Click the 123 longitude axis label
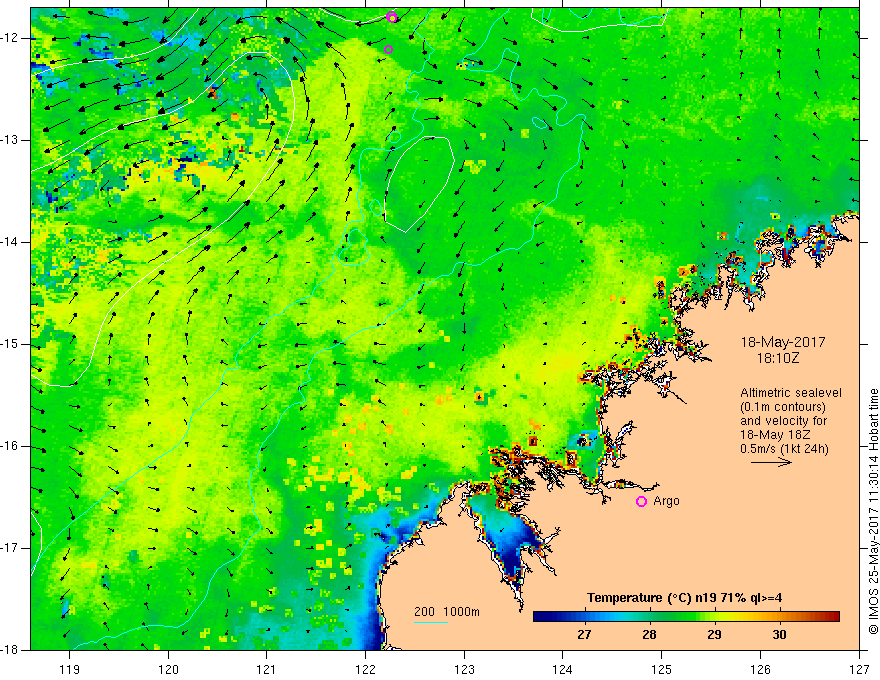The width and height of the screenshot is (880, 680). 464,669
